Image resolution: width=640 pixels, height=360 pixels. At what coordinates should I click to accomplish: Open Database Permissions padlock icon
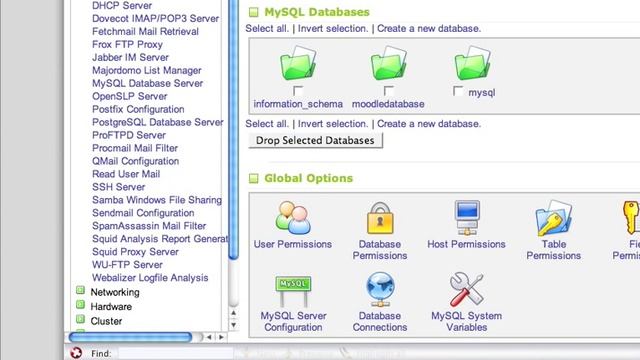click(x=380, y=218)
